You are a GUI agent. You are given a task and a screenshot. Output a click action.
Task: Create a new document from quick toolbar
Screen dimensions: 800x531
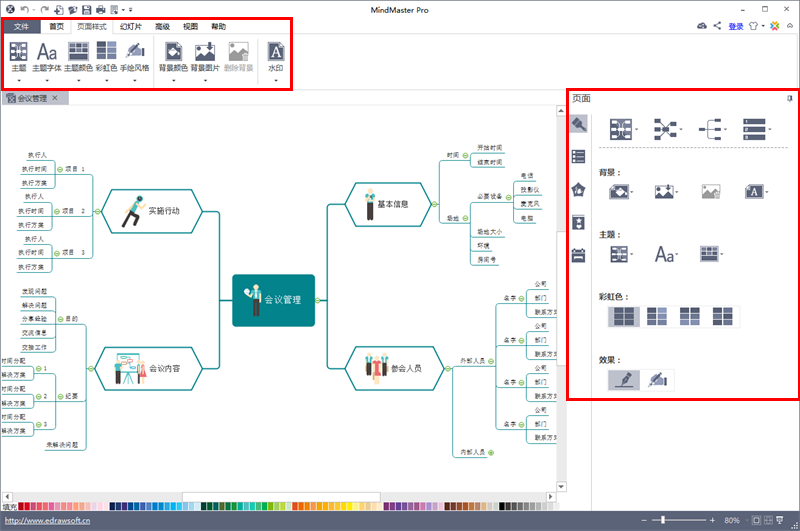pos(59,9)
